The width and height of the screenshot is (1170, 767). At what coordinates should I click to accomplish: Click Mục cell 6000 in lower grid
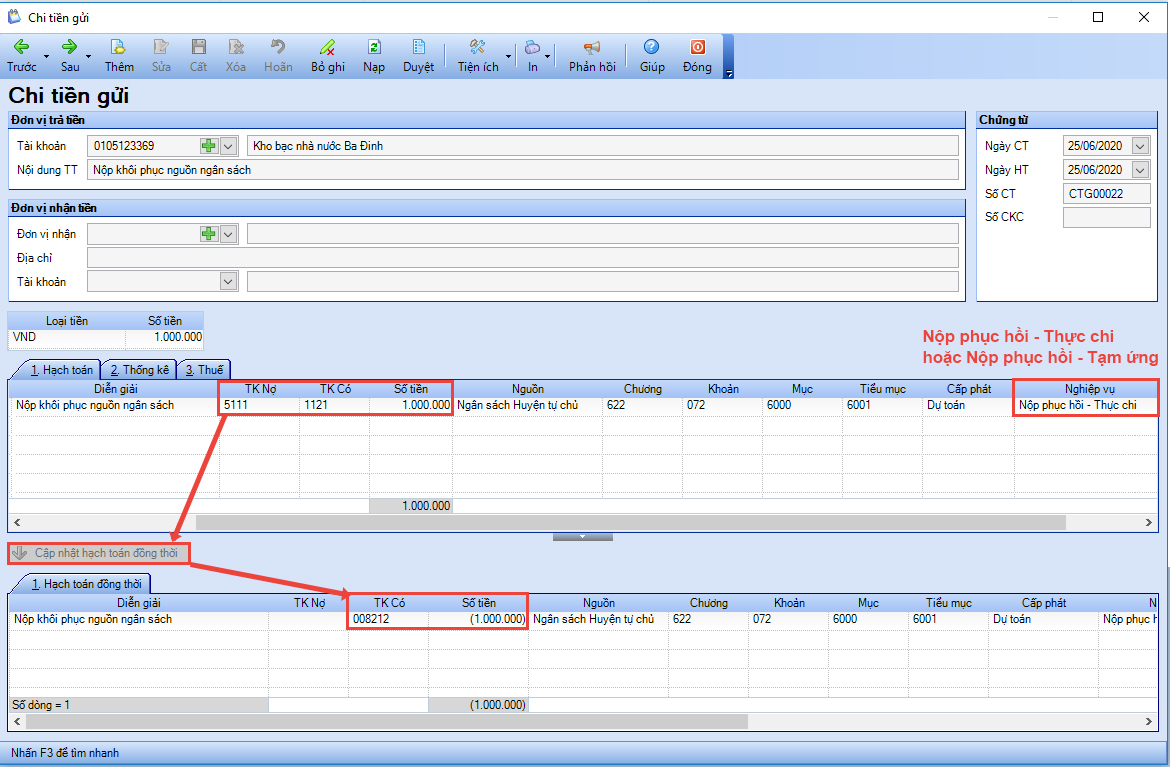868,619
